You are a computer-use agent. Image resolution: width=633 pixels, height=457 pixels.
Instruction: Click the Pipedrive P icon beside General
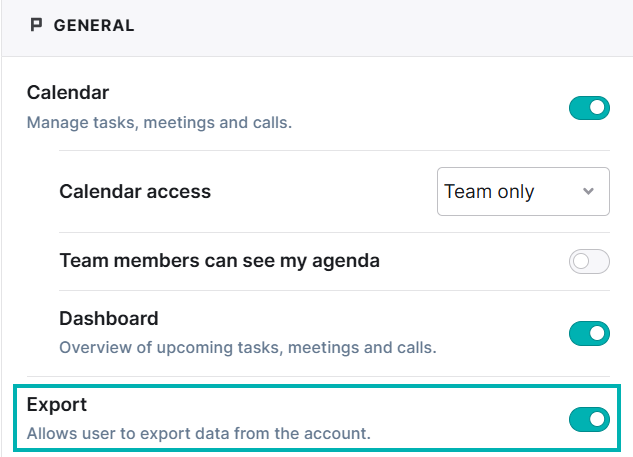point(37,26)
